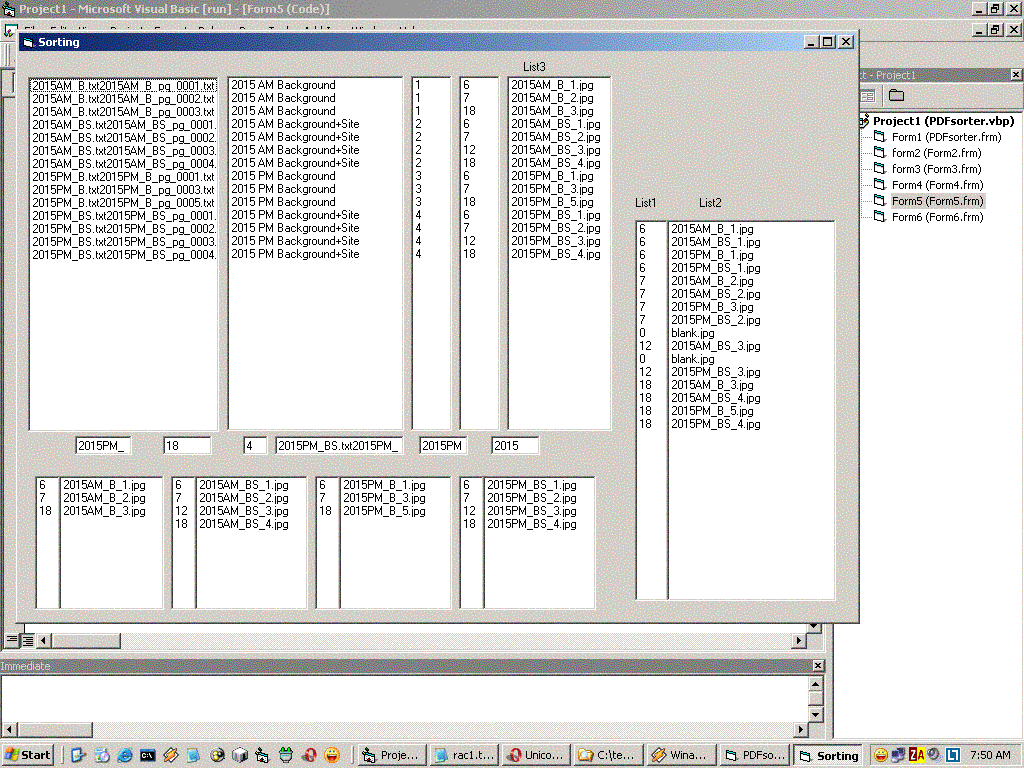
Task: Switch to Procedure View in code window
Action: [12, 640]
